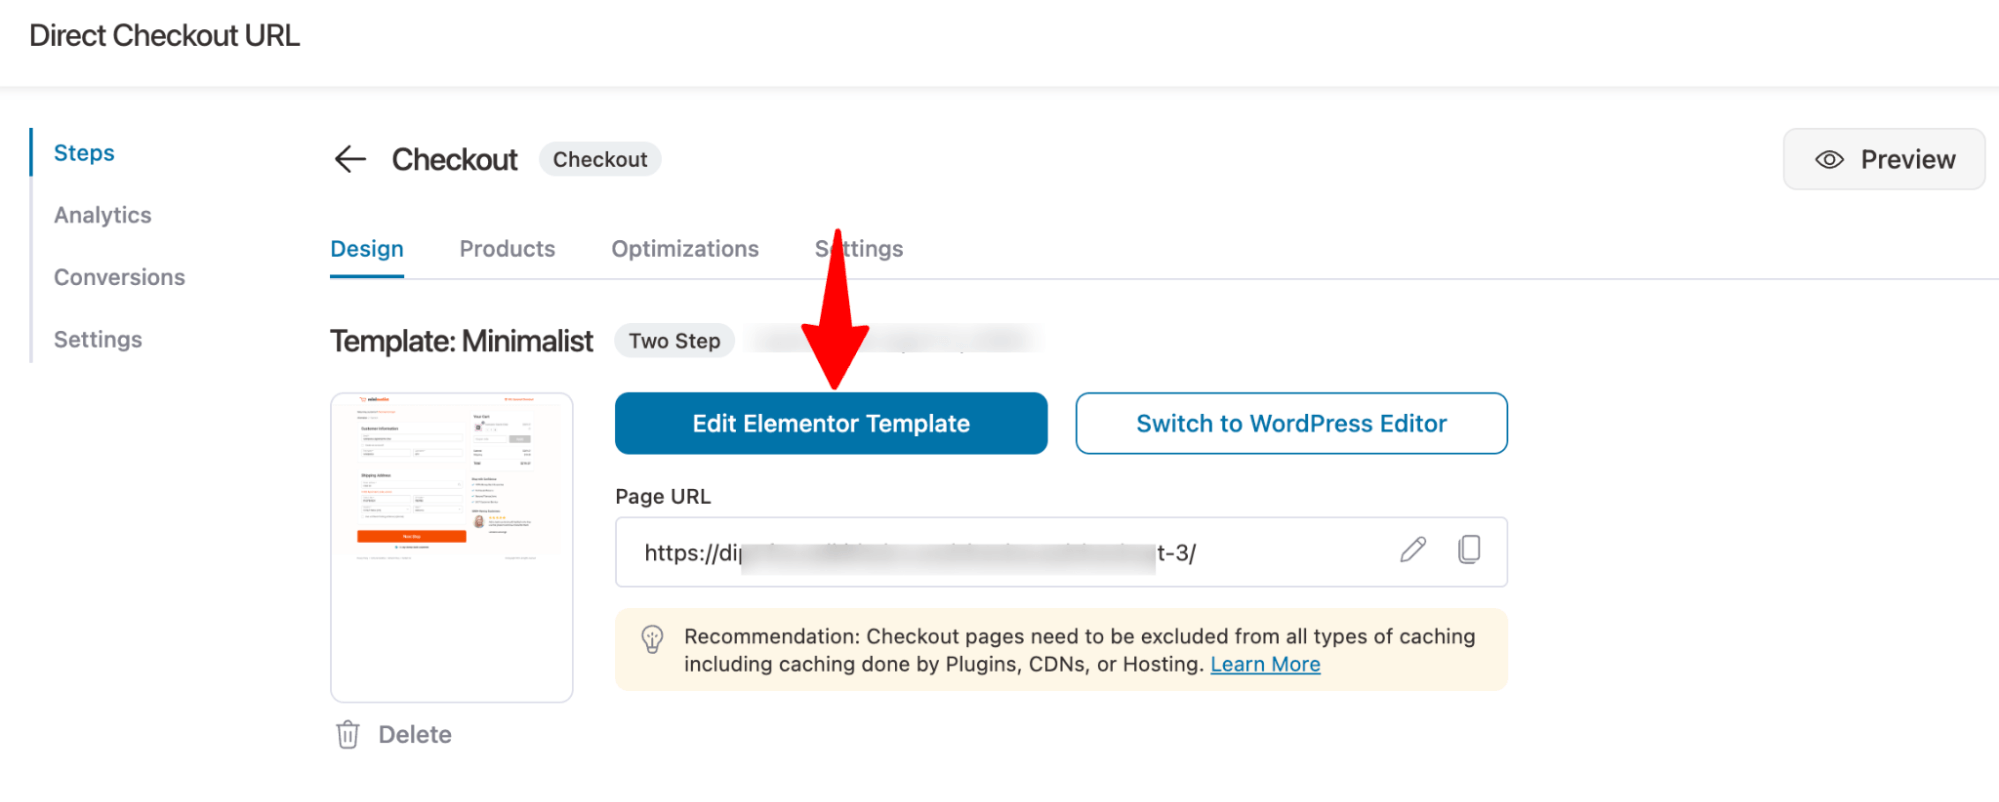The height and width of the screenshot is (802, 1999).
Task: Open the Optimizations tab
Action: (x=685, y=249)
